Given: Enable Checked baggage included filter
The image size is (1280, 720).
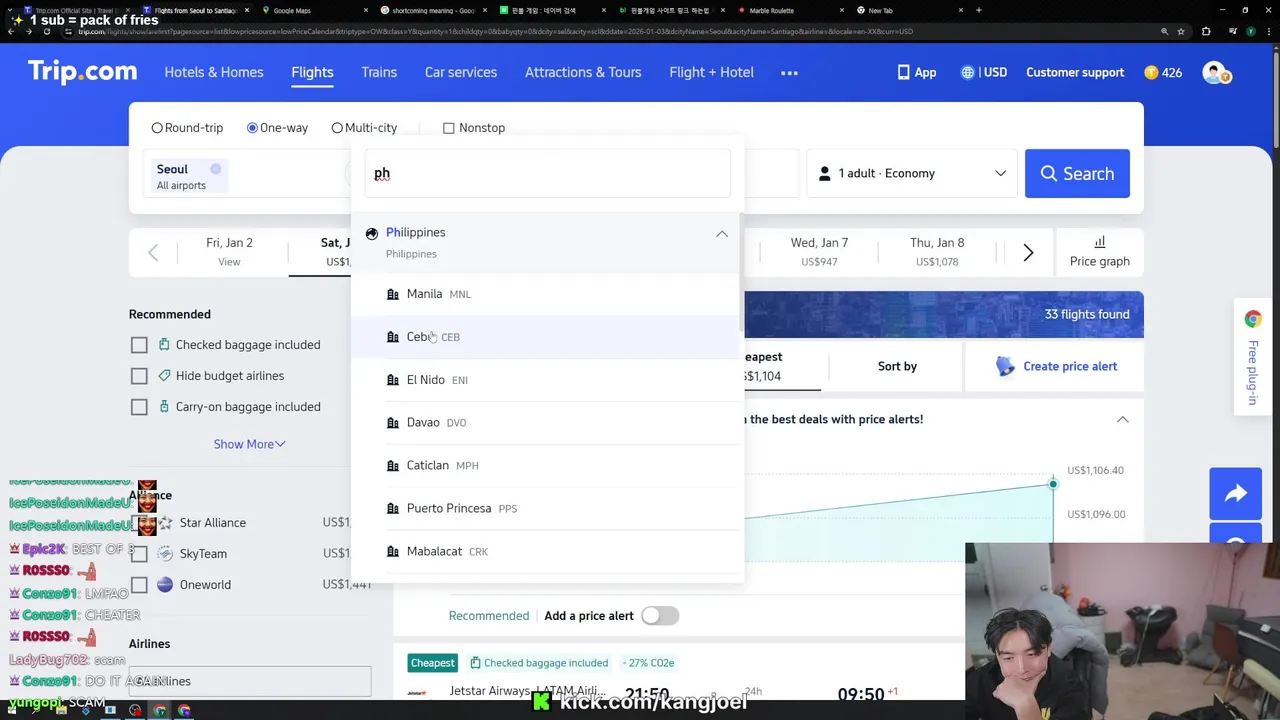Looking at the screenshot, I should tap(139, 345).
